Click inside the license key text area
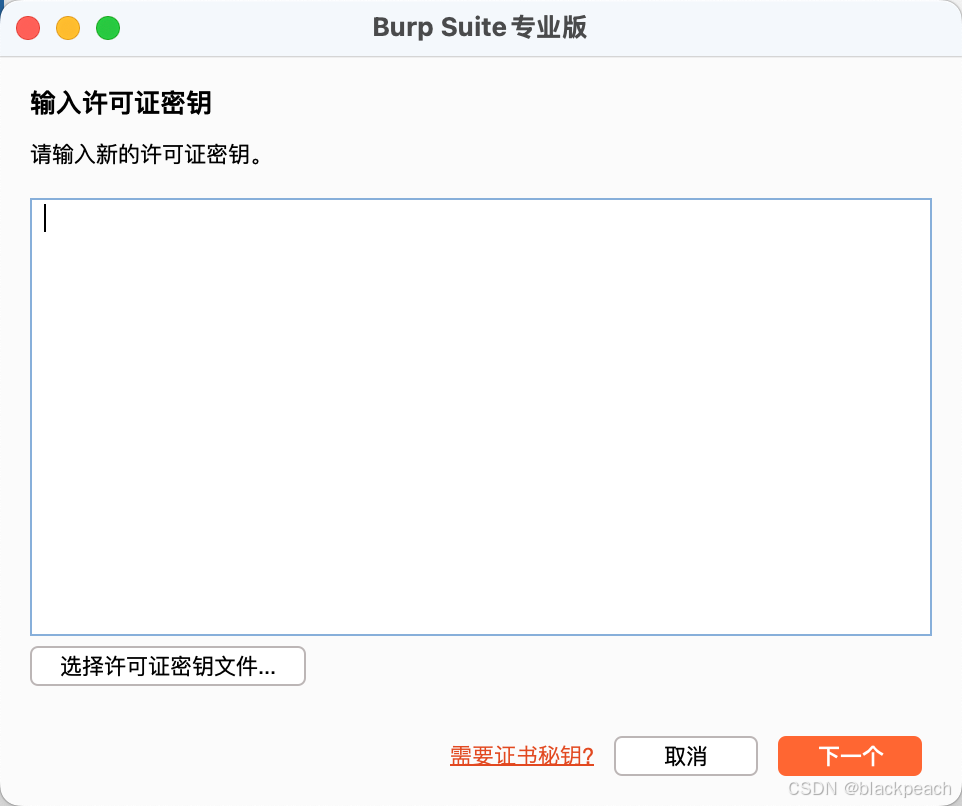Image resolution: width=962 pixels, height=806 pixels. 480,416
